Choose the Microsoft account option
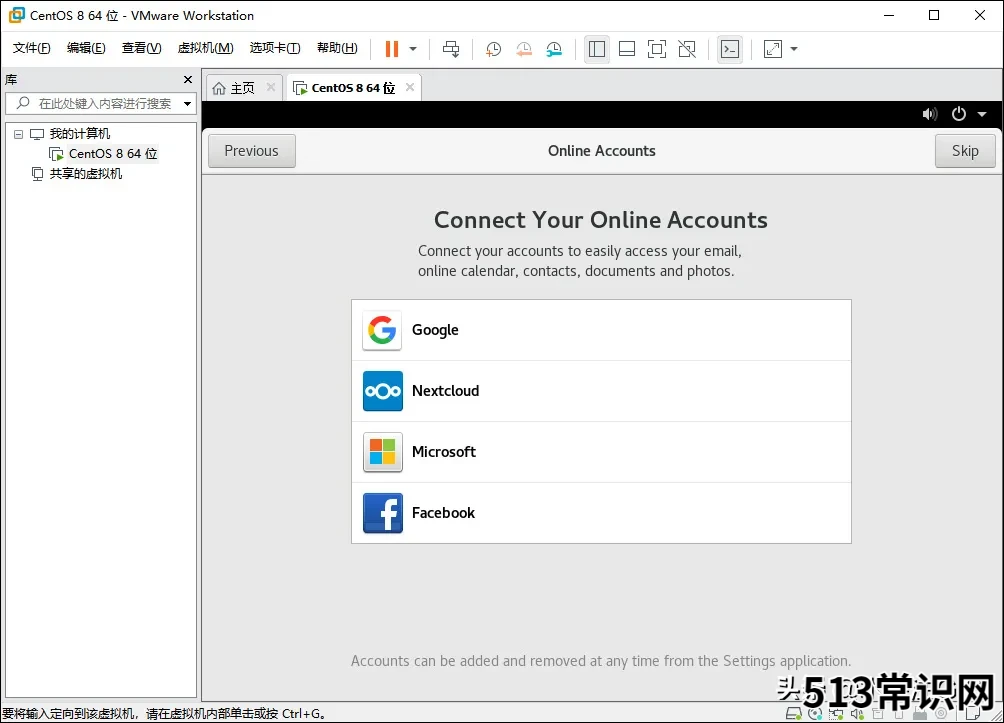 (601, 451)
